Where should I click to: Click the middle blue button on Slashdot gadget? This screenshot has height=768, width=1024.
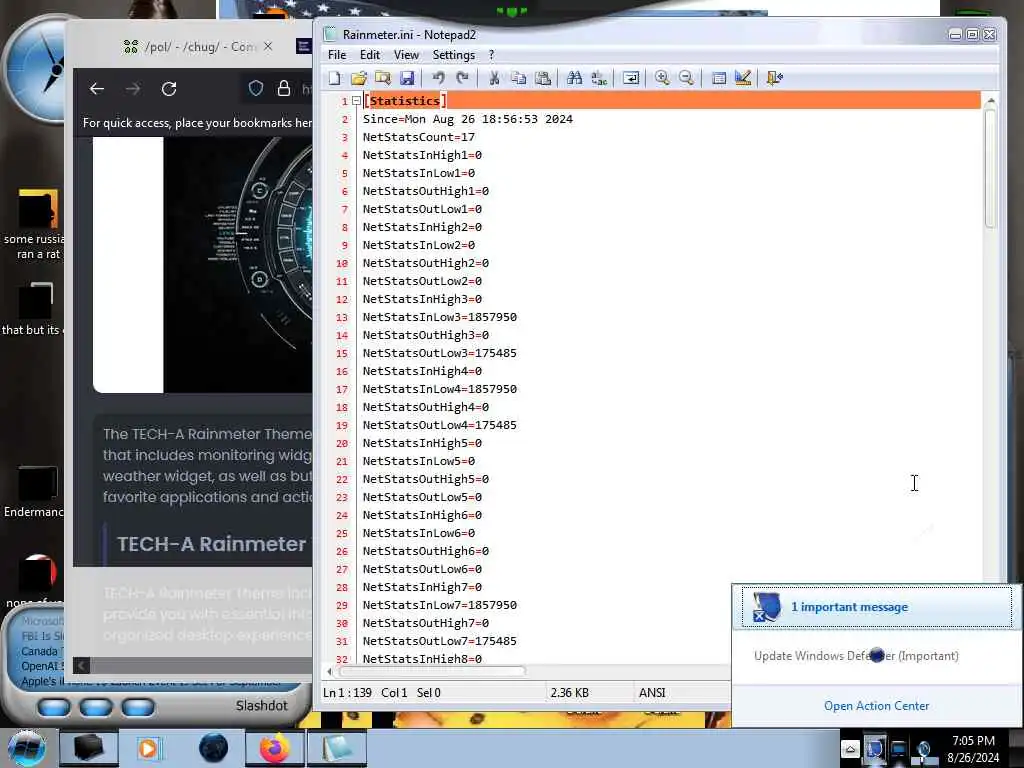96,707
